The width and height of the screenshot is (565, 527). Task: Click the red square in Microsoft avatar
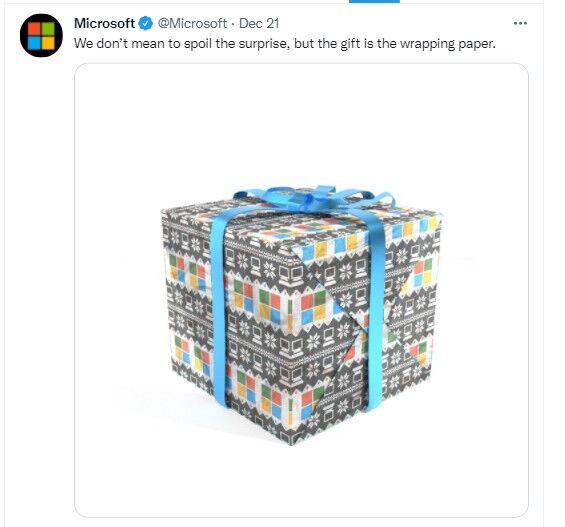coord(34,29)
